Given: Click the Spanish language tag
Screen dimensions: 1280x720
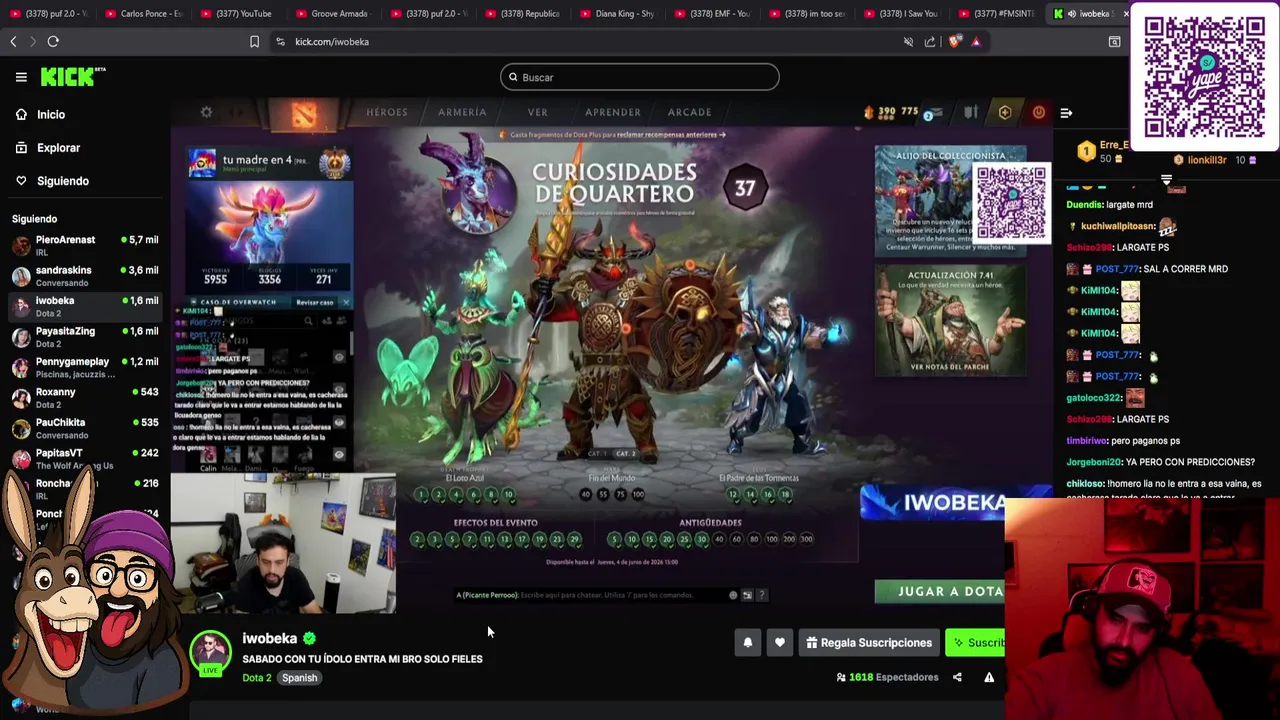Looking at the screenshot, I should click(x=299, y=678).
